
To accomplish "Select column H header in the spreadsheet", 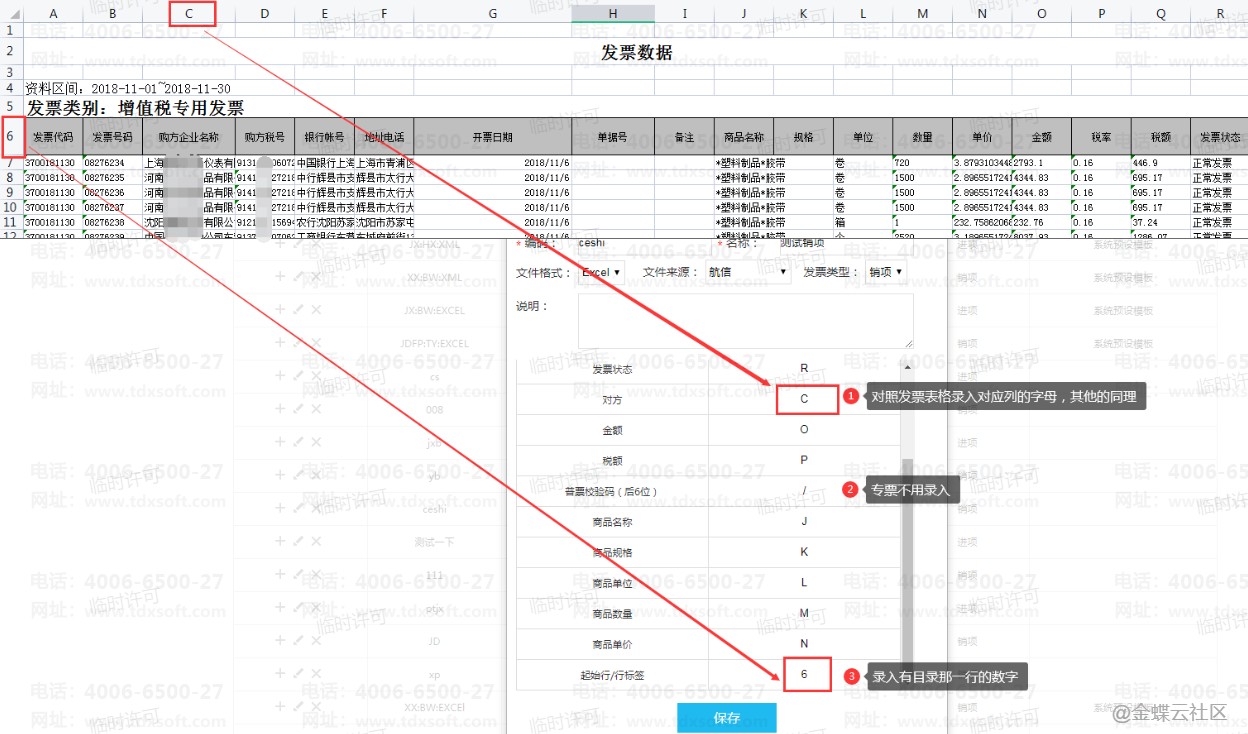I will [x=612, y=13].
